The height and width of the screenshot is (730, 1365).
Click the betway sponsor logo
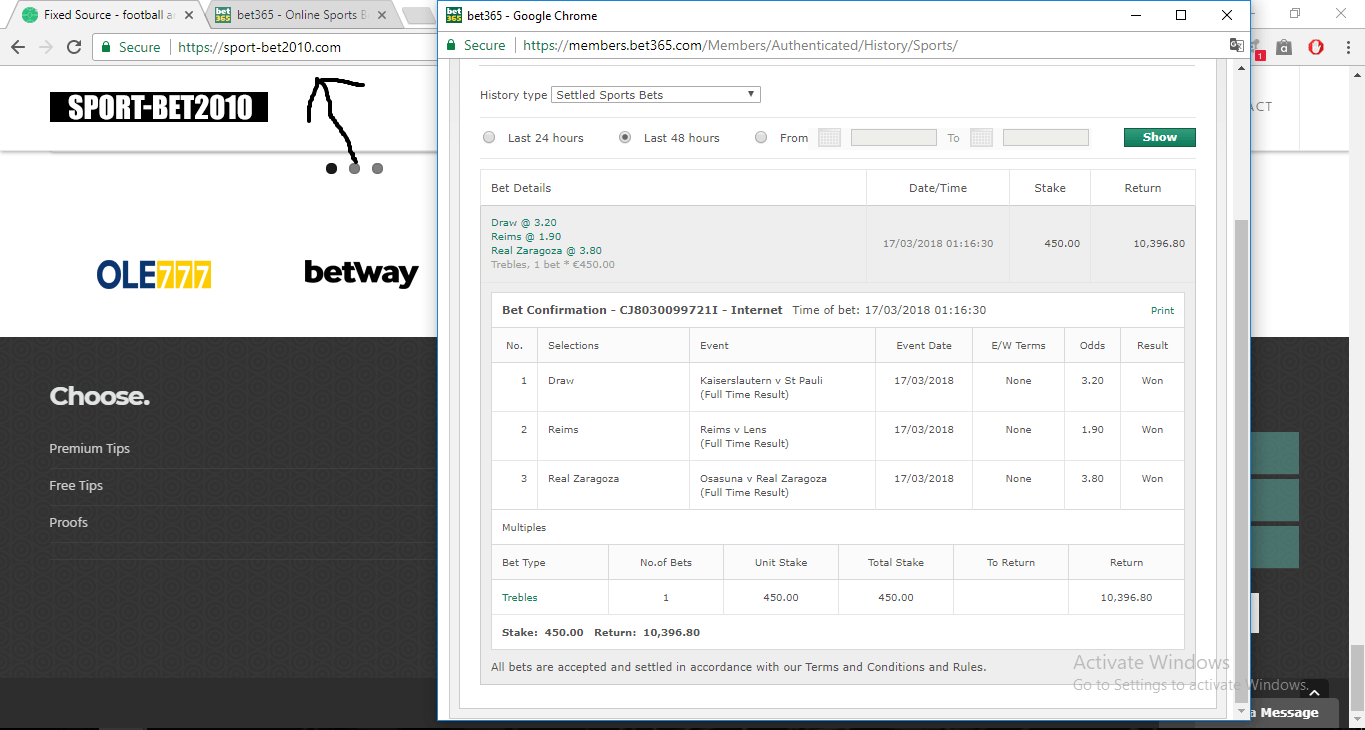pyautogui.click(x=361, y=273)
